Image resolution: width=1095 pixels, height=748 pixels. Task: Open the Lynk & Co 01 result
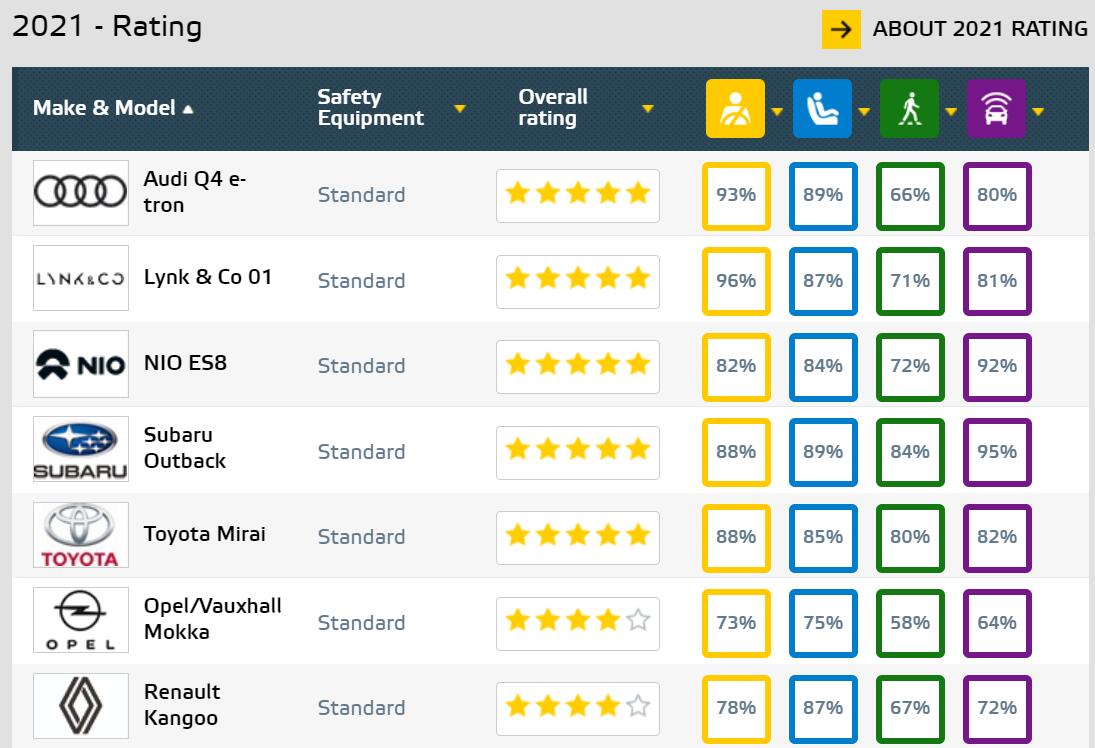coord(208,277)
